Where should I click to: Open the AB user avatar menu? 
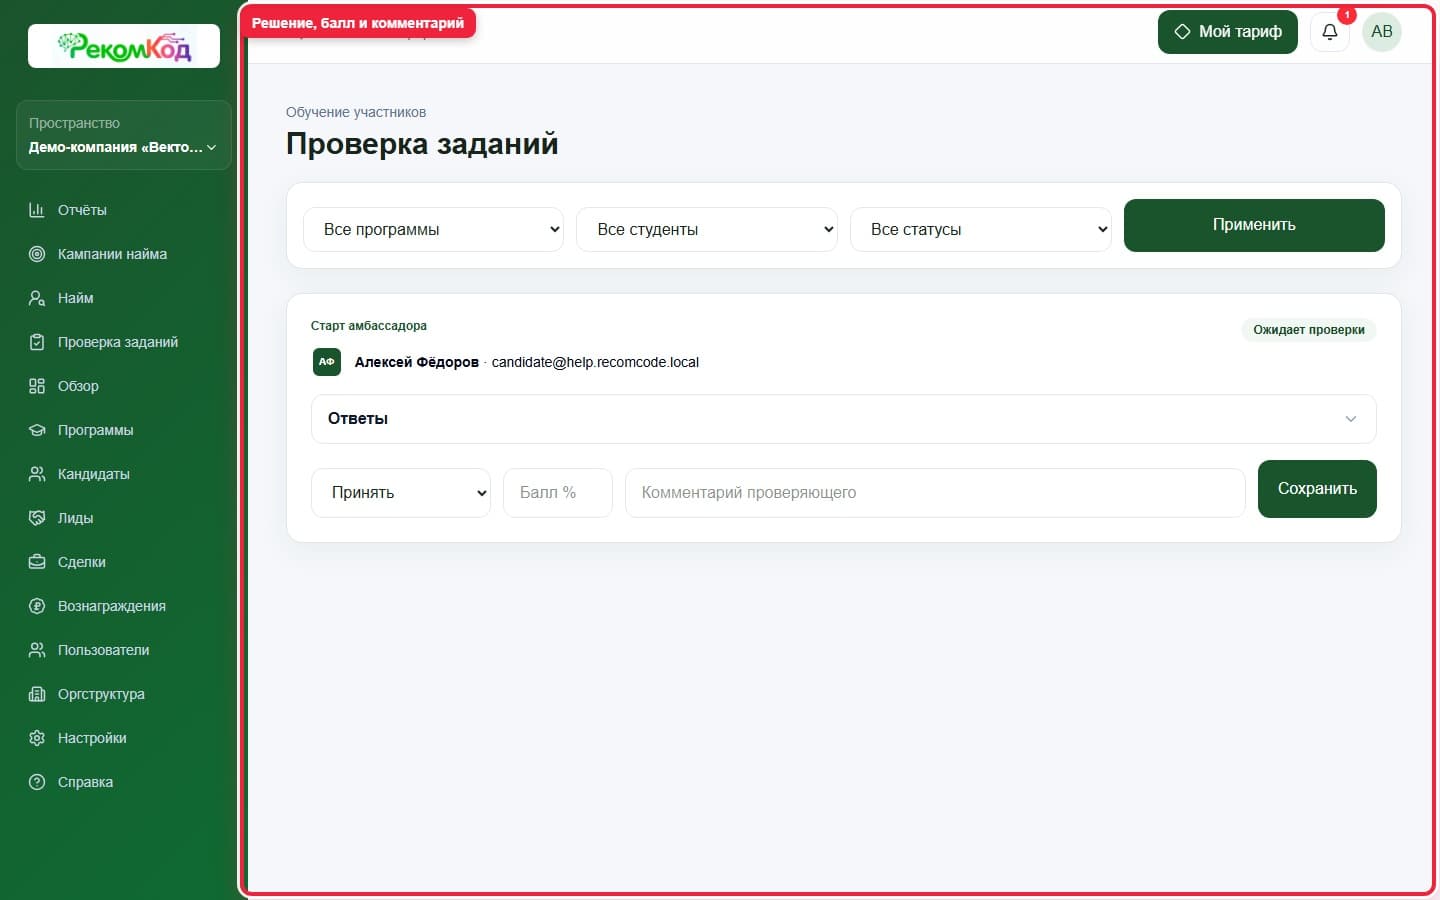pyautogui.click(x=1382, y=32)
